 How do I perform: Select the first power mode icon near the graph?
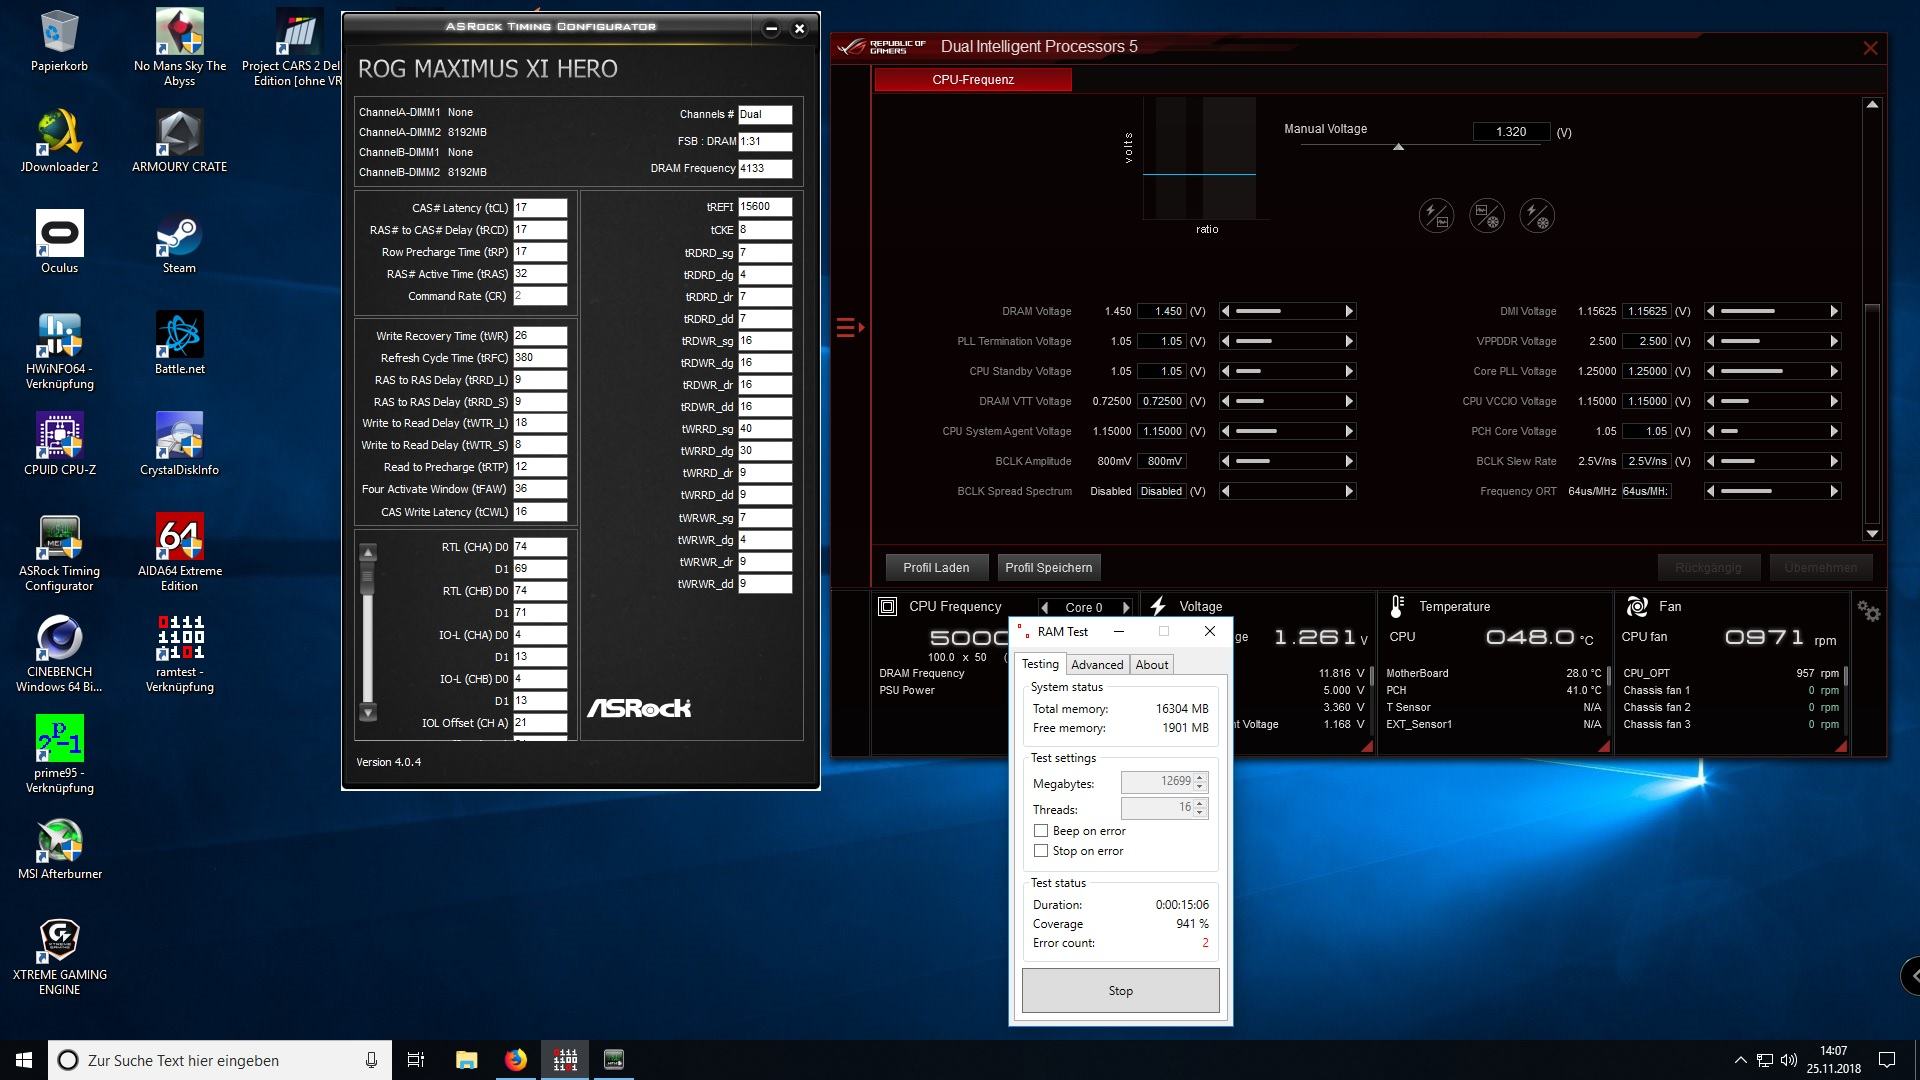tap(1436, 215)
